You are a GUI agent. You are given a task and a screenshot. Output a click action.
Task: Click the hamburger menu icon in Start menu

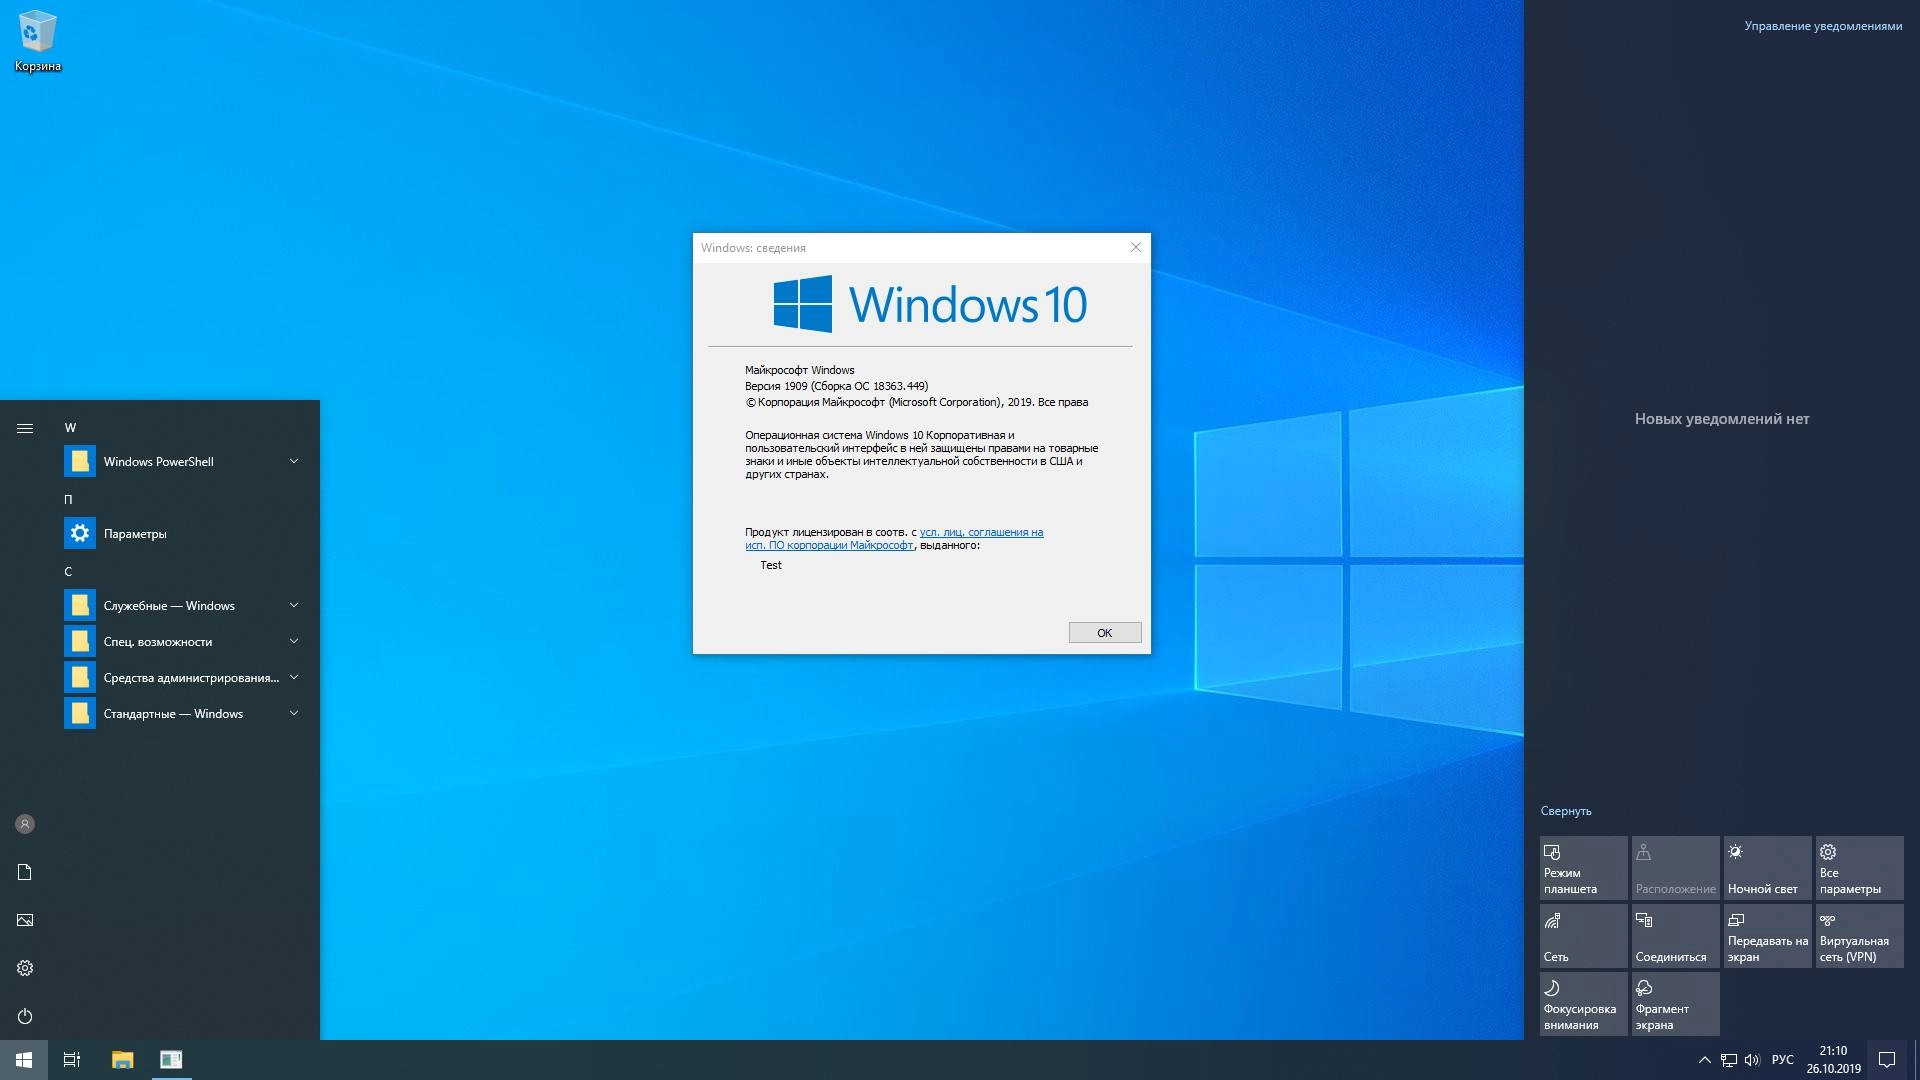[x=25, y=428]
